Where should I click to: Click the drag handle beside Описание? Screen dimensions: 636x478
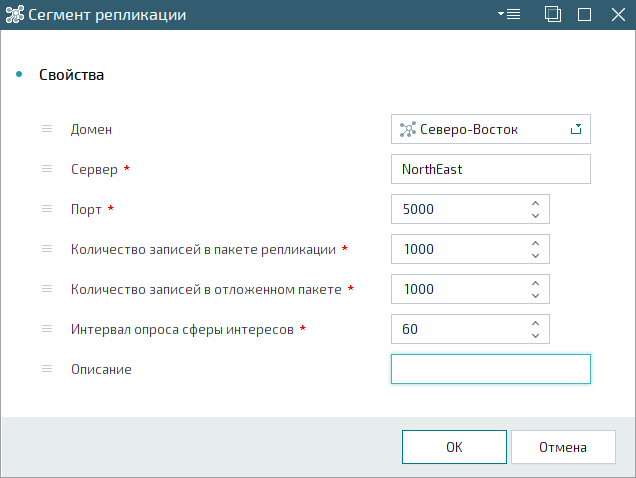(47, 369)
